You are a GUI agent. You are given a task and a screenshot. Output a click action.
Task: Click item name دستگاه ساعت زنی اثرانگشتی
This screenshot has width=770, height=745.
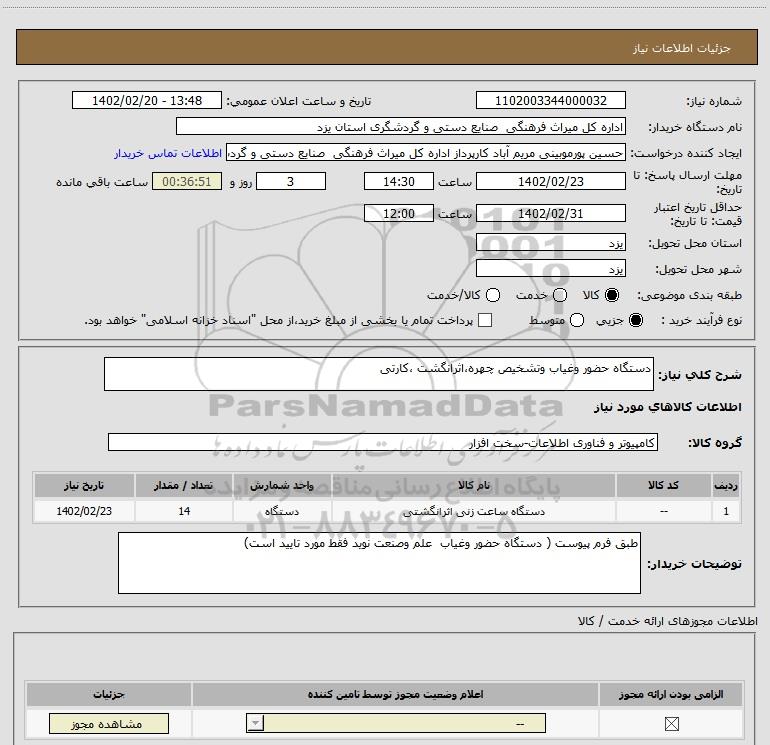tap(474, 511)
